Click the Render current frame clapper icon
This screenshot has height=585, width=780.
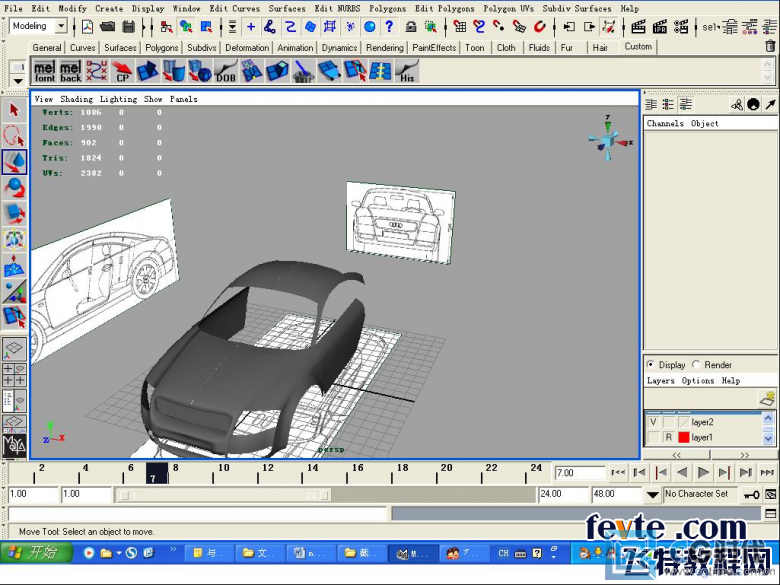[x=638, y=26]
